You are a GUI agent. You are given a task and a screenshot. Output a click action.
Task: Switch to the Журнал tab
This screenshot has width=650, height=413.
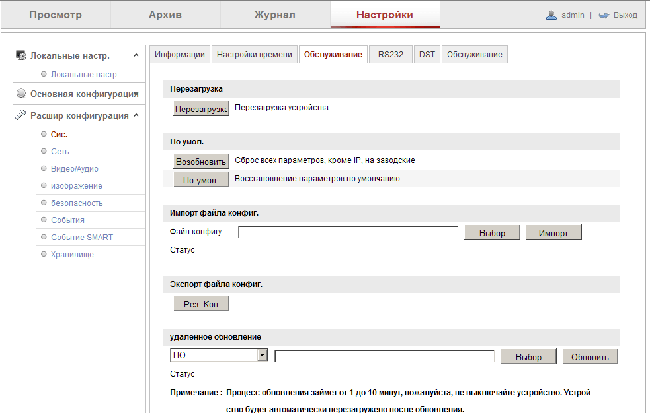[x=275, y=15]
